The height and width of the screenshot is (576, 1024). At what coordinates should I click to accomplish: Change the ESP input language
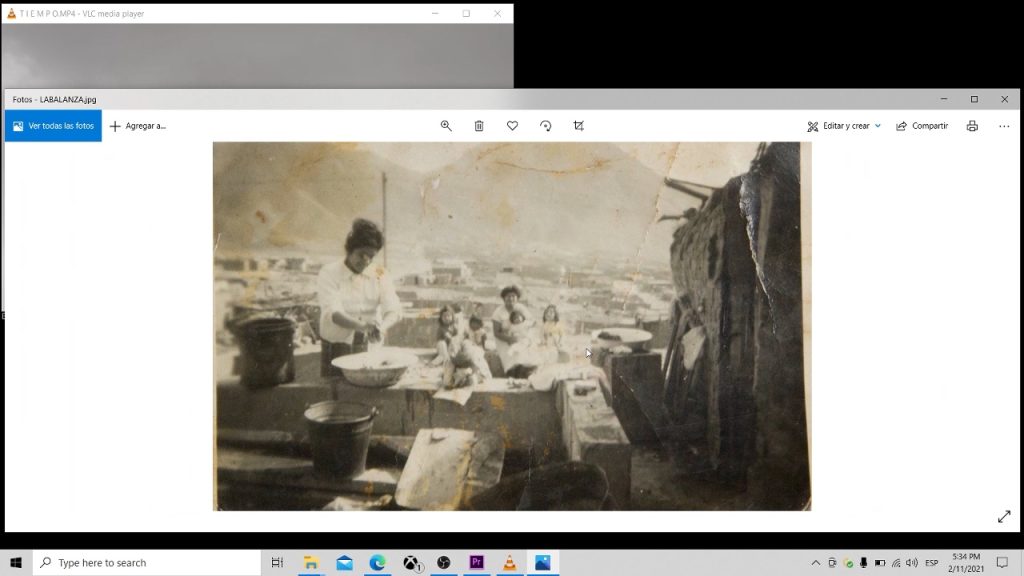coord(932,562)
